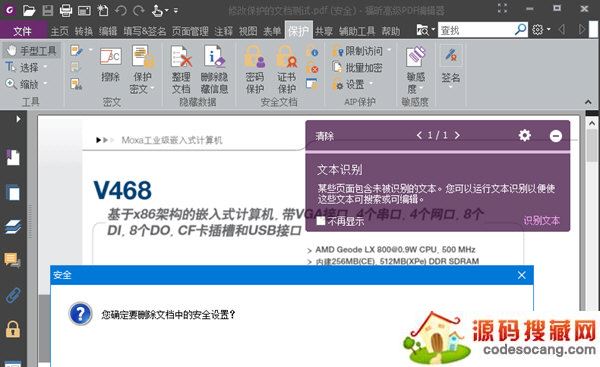Expand the search options arrow beside the search icon
This screenshot has height=367, width=600.
pyautogui.click(x=433, y=29)
